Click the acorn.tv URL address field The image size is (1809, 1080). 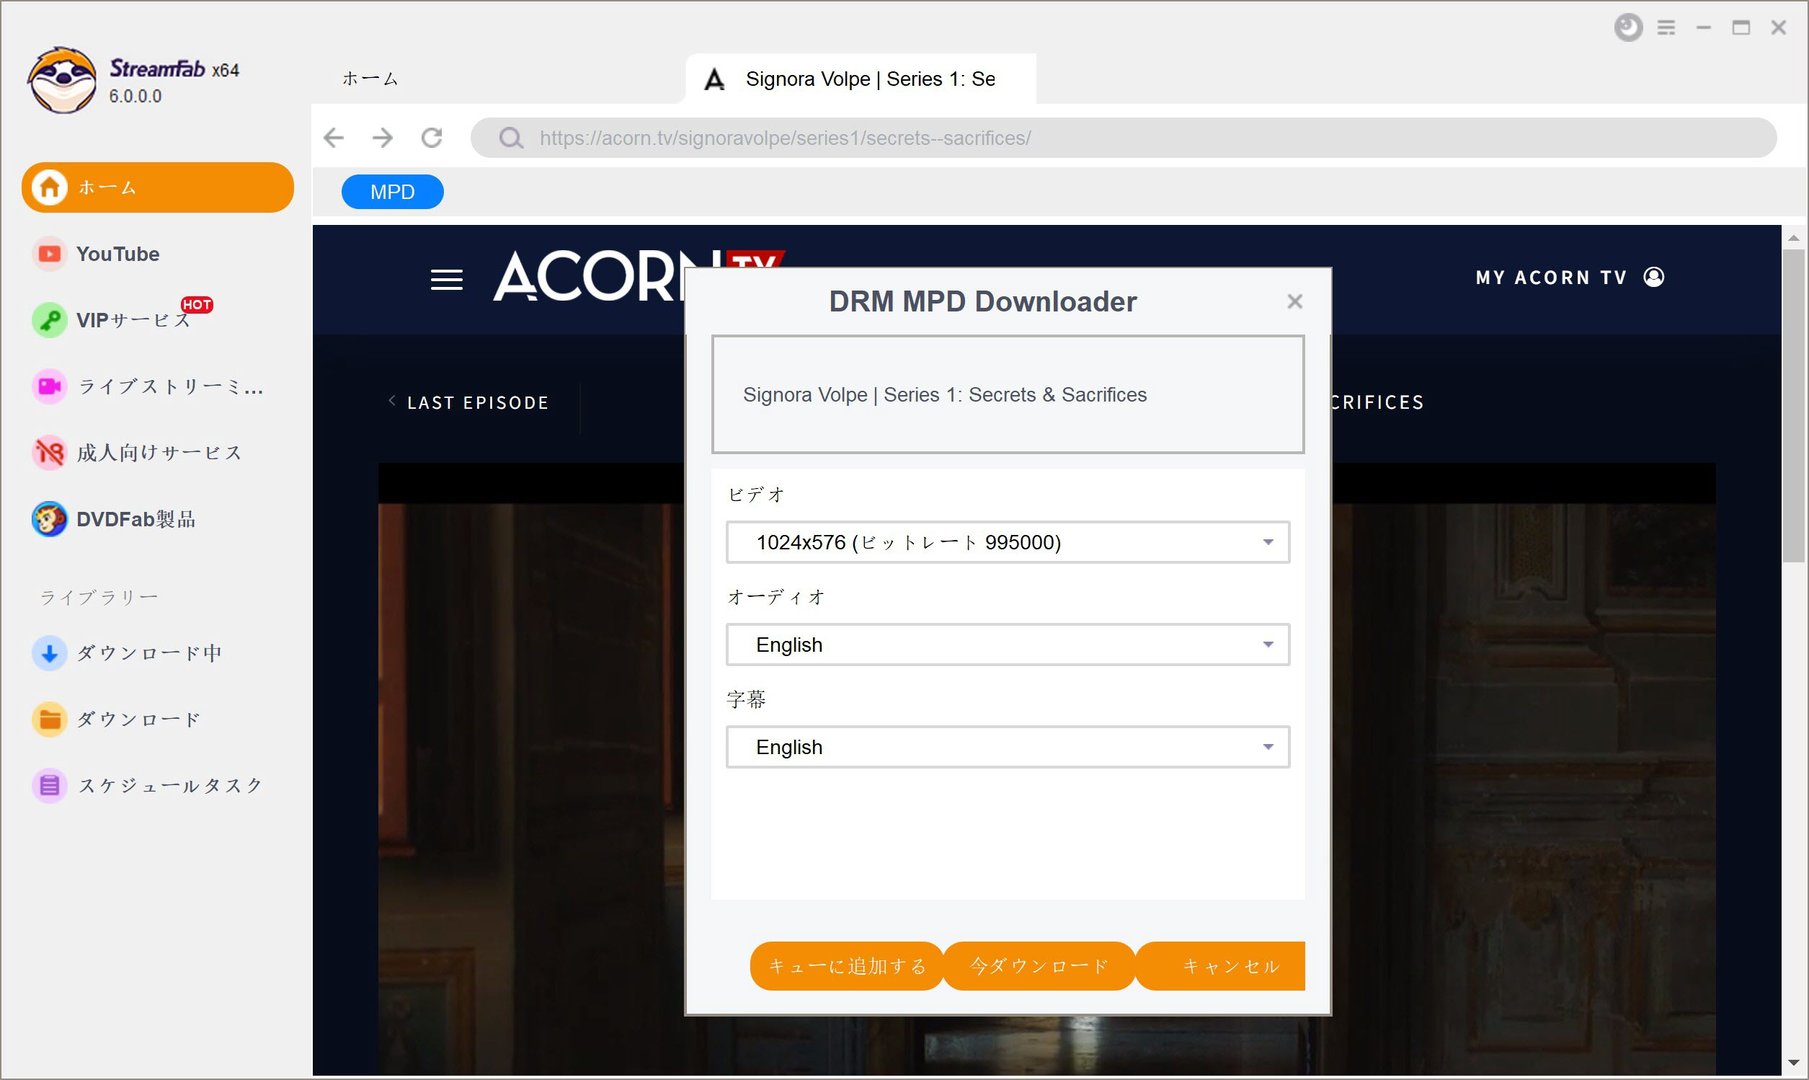point(1123,138)
